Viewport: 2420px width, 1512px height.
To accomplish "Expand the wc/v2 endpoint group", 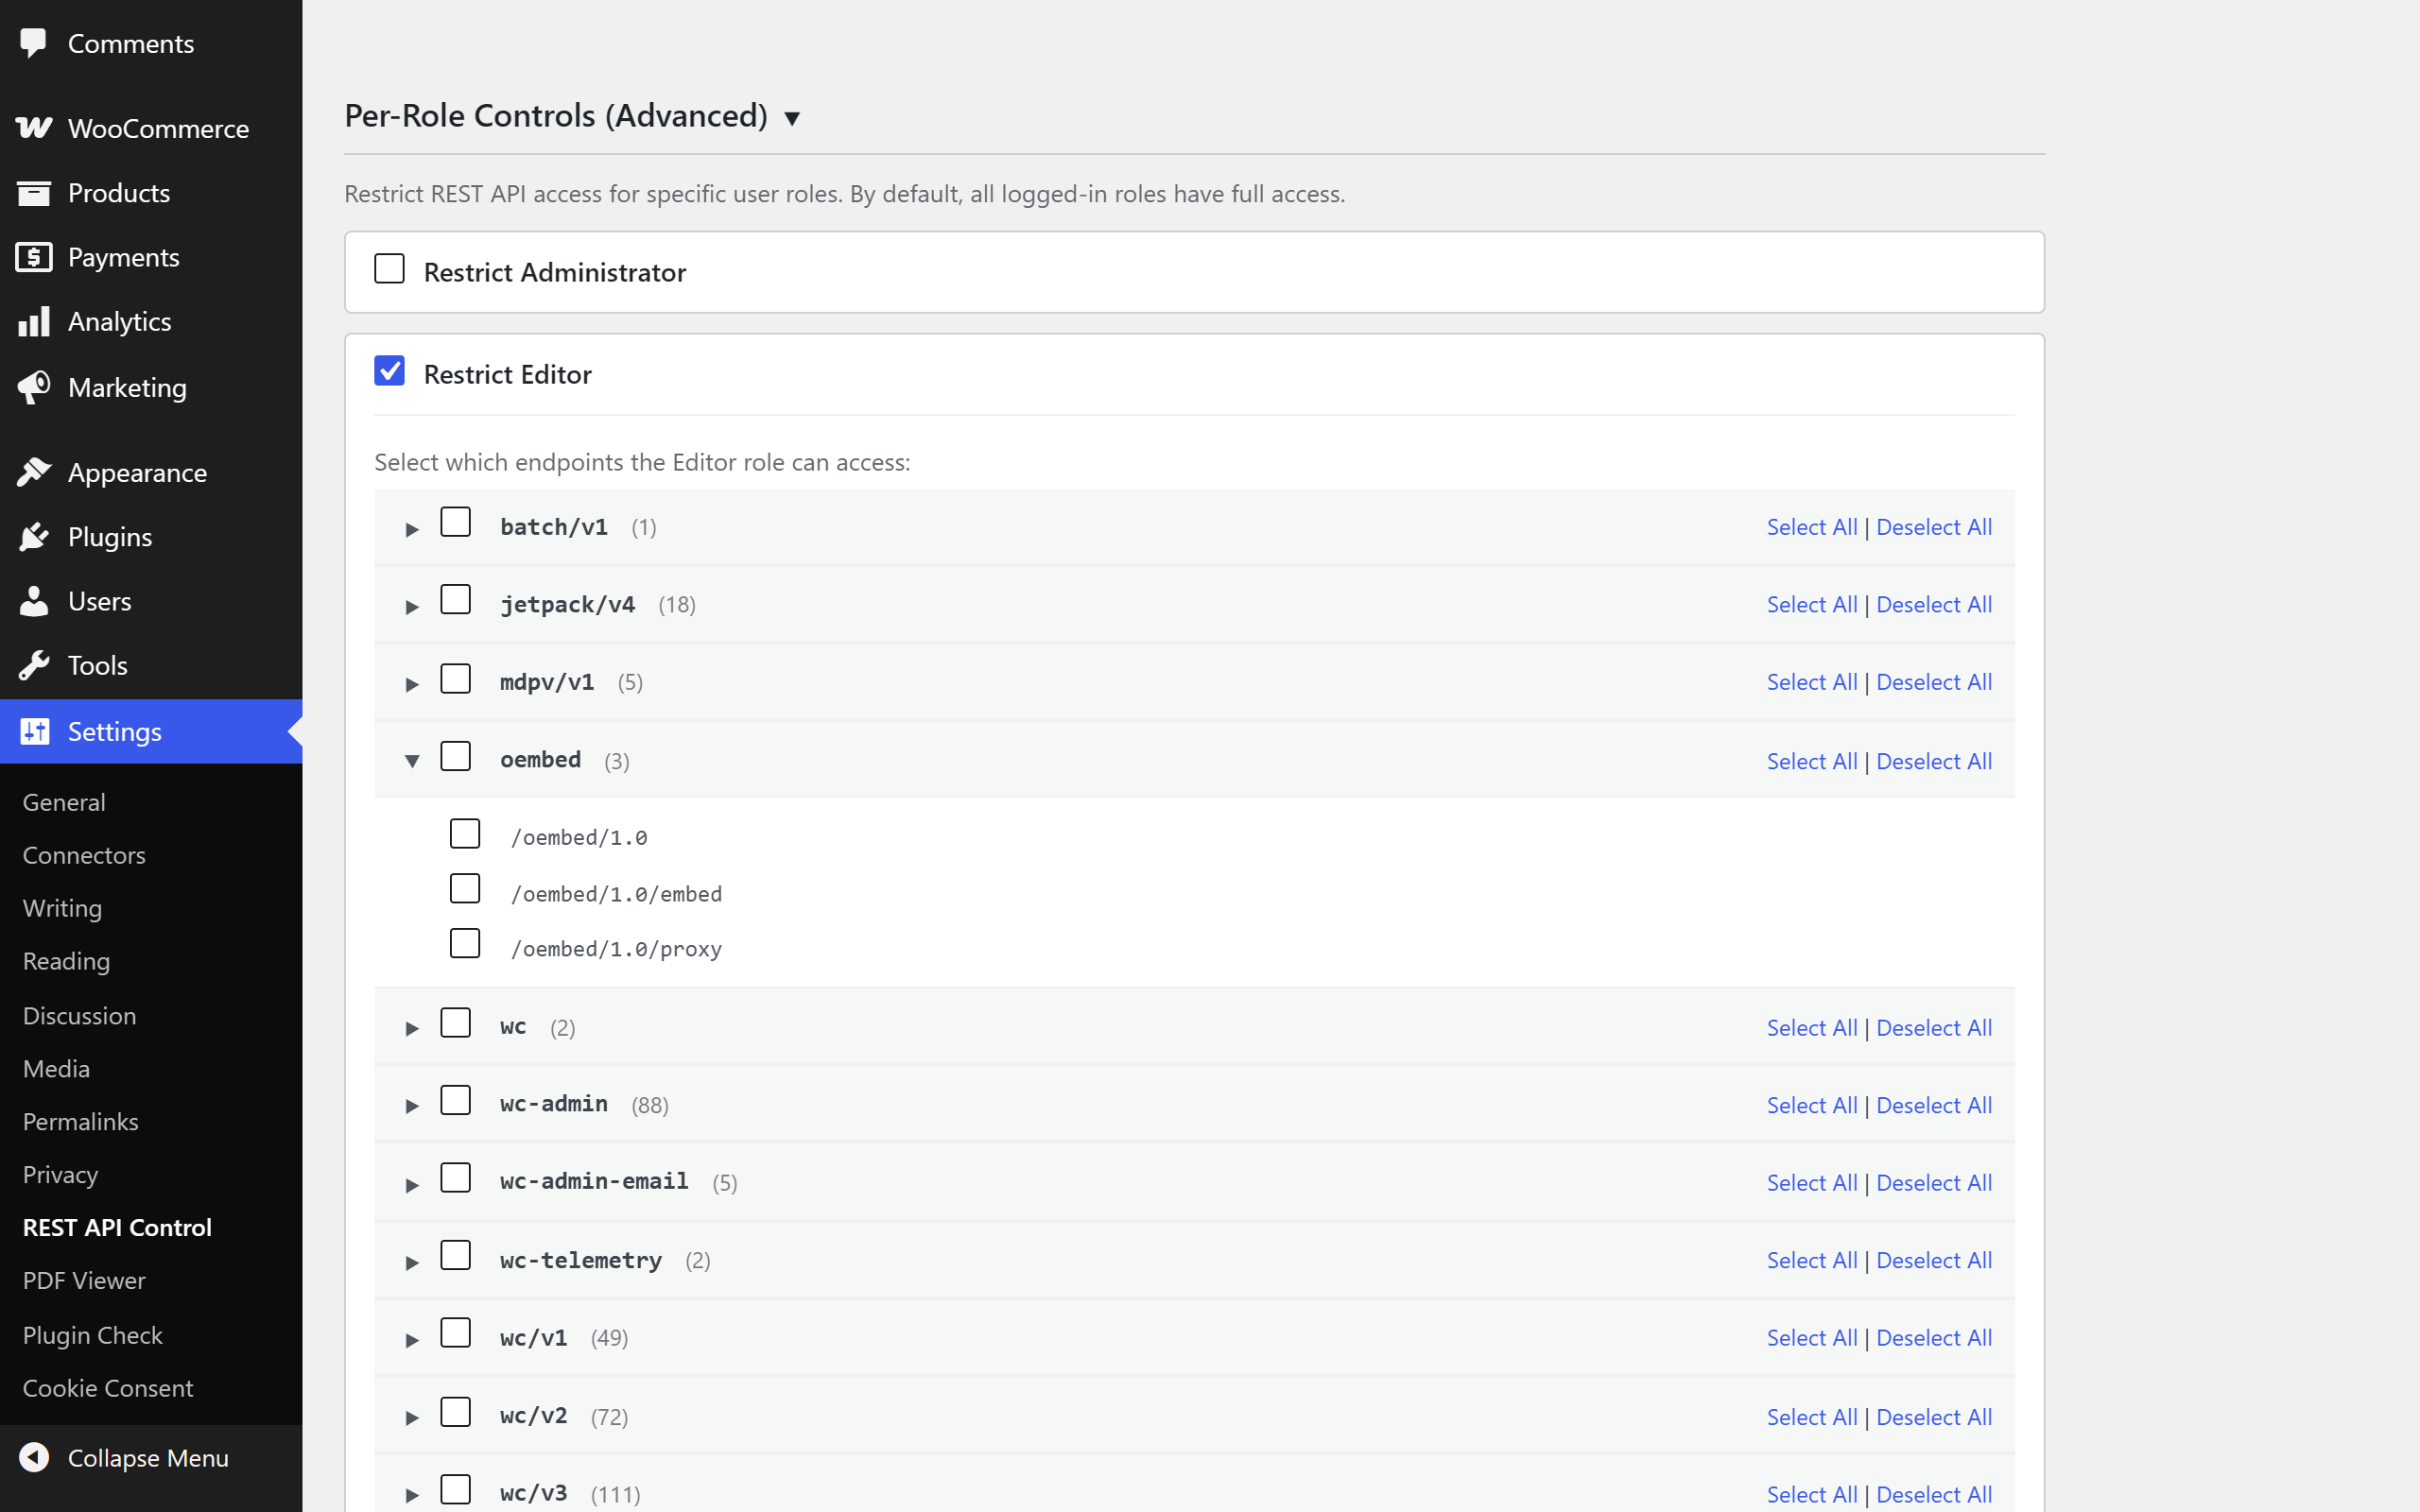I will pos(411,1418).
